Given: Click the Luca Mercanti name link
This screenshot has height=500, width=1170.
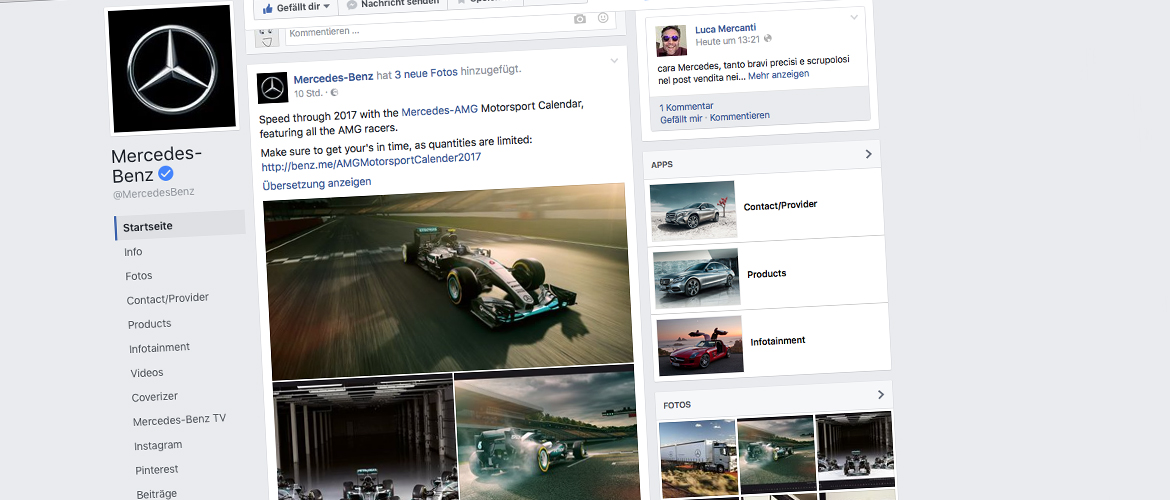Looking at the screenshot, I should pos(725,29).
